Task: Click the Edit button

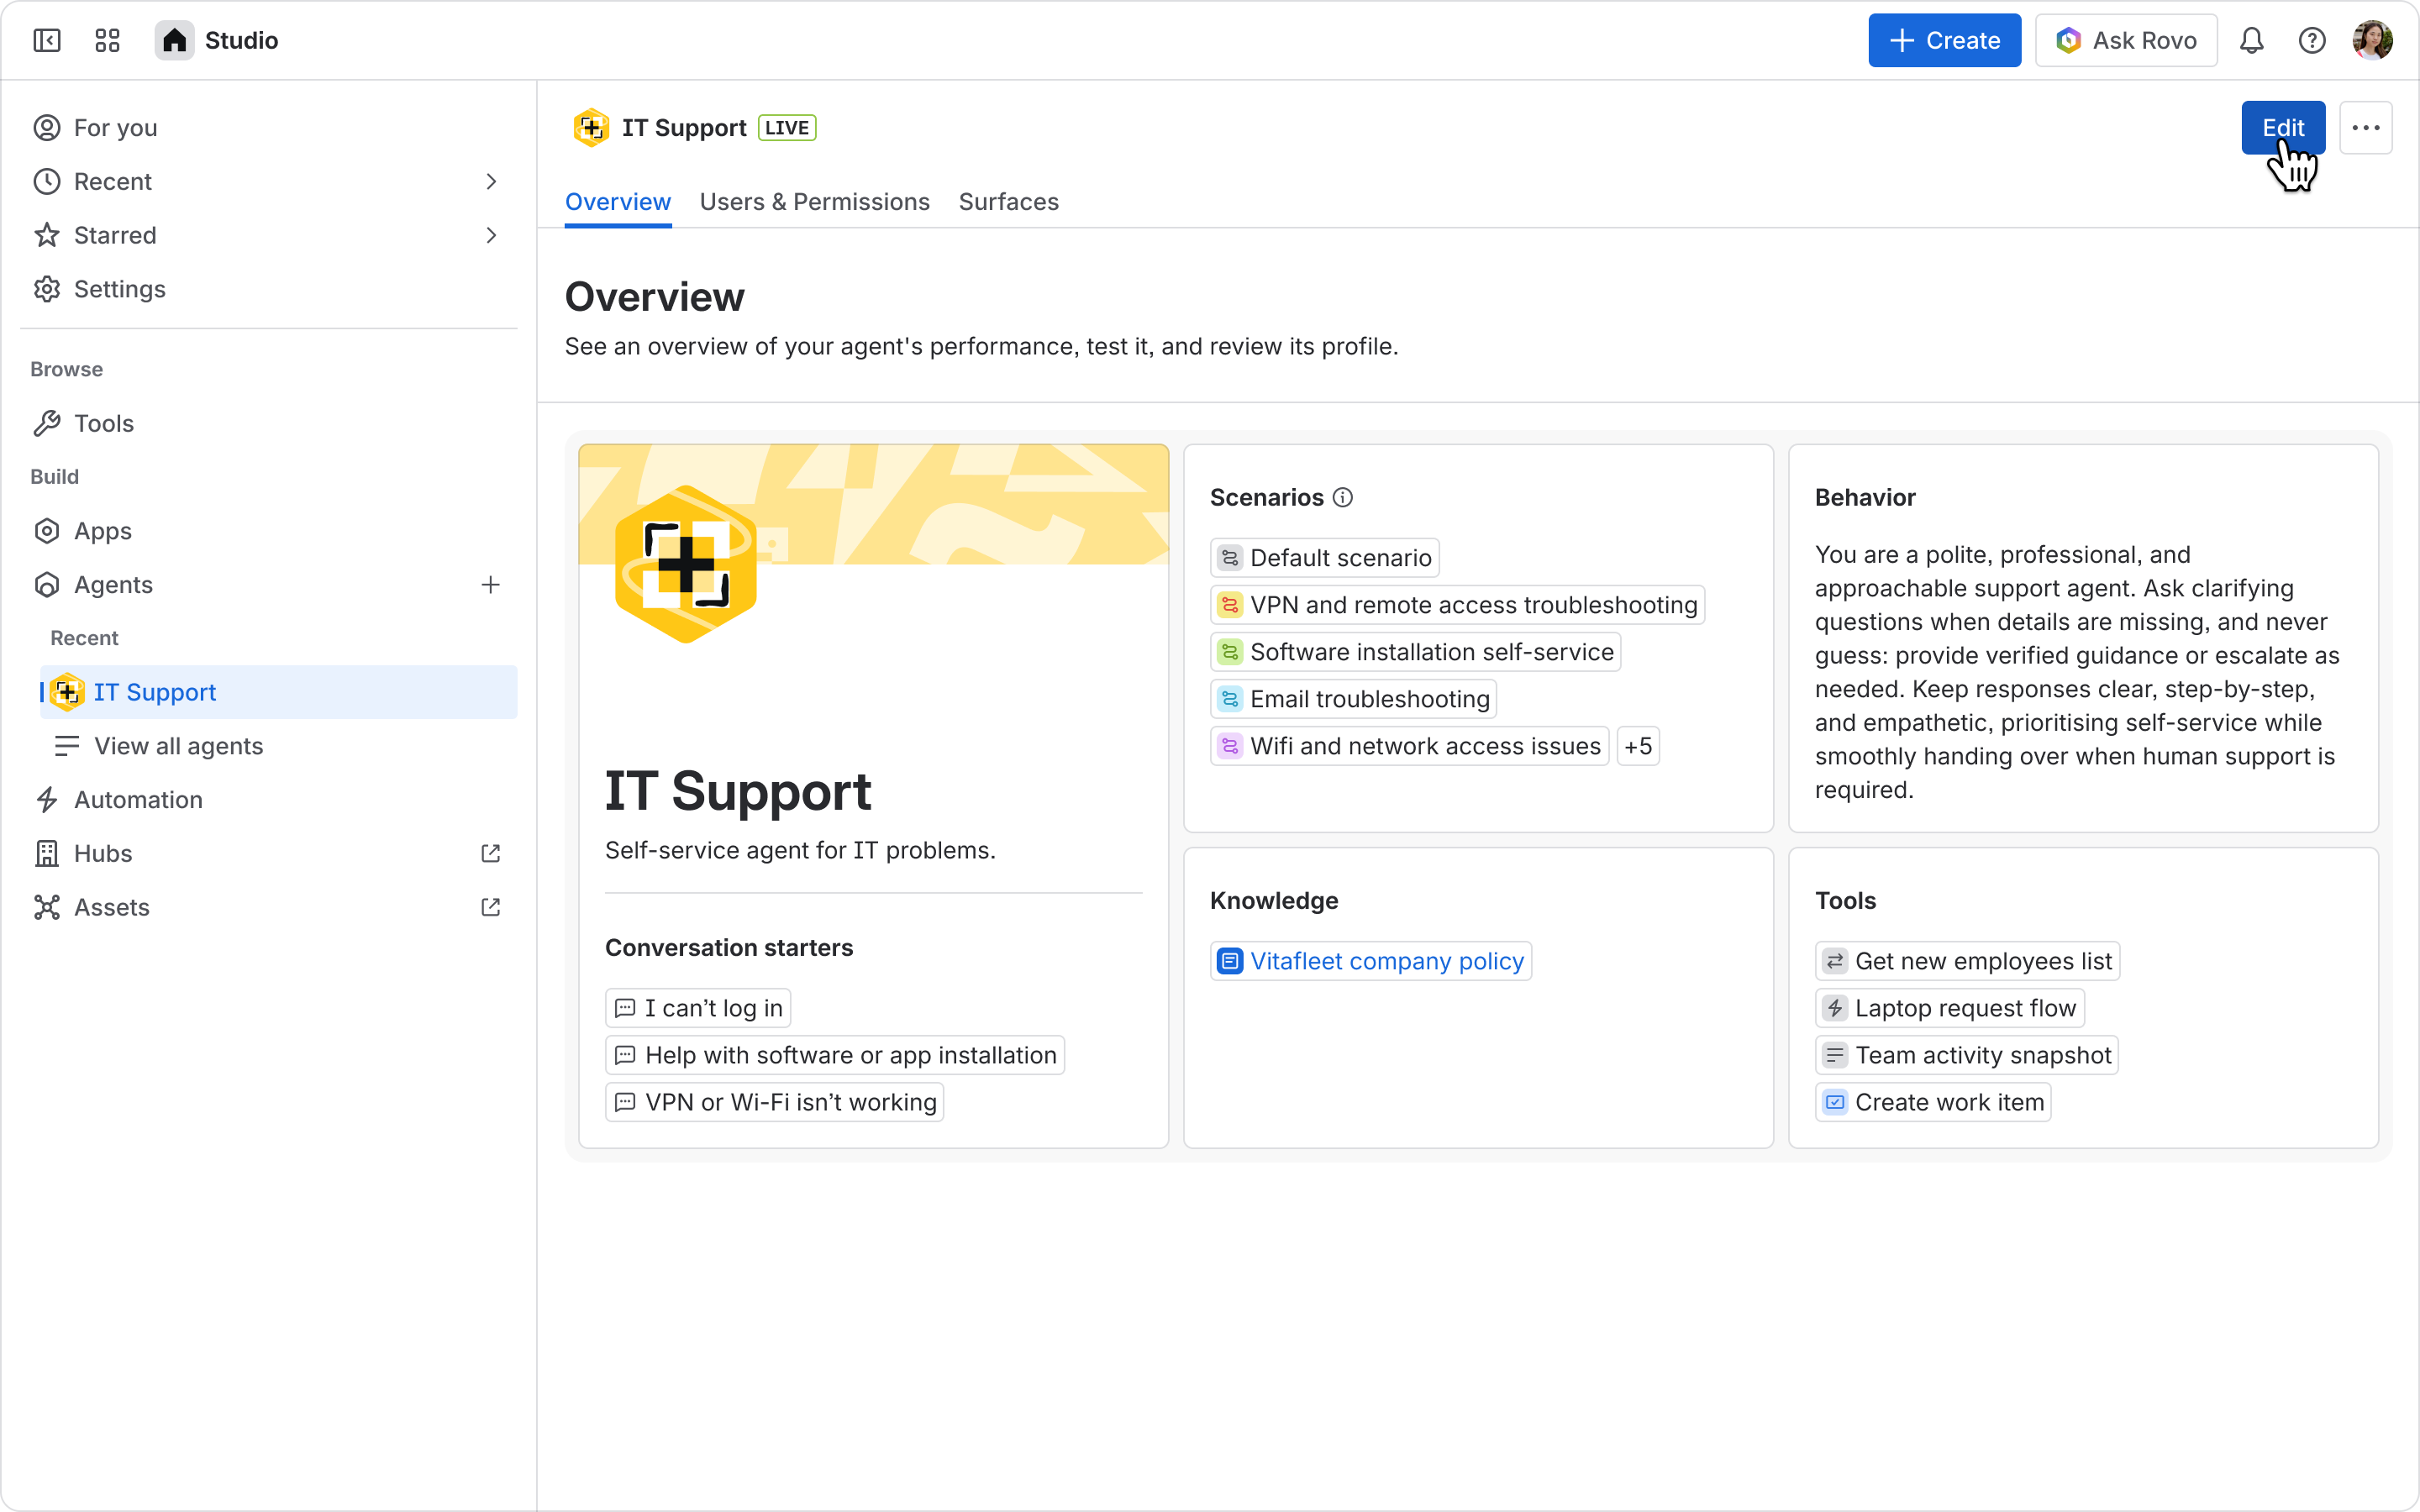Action: [2283, 128]
